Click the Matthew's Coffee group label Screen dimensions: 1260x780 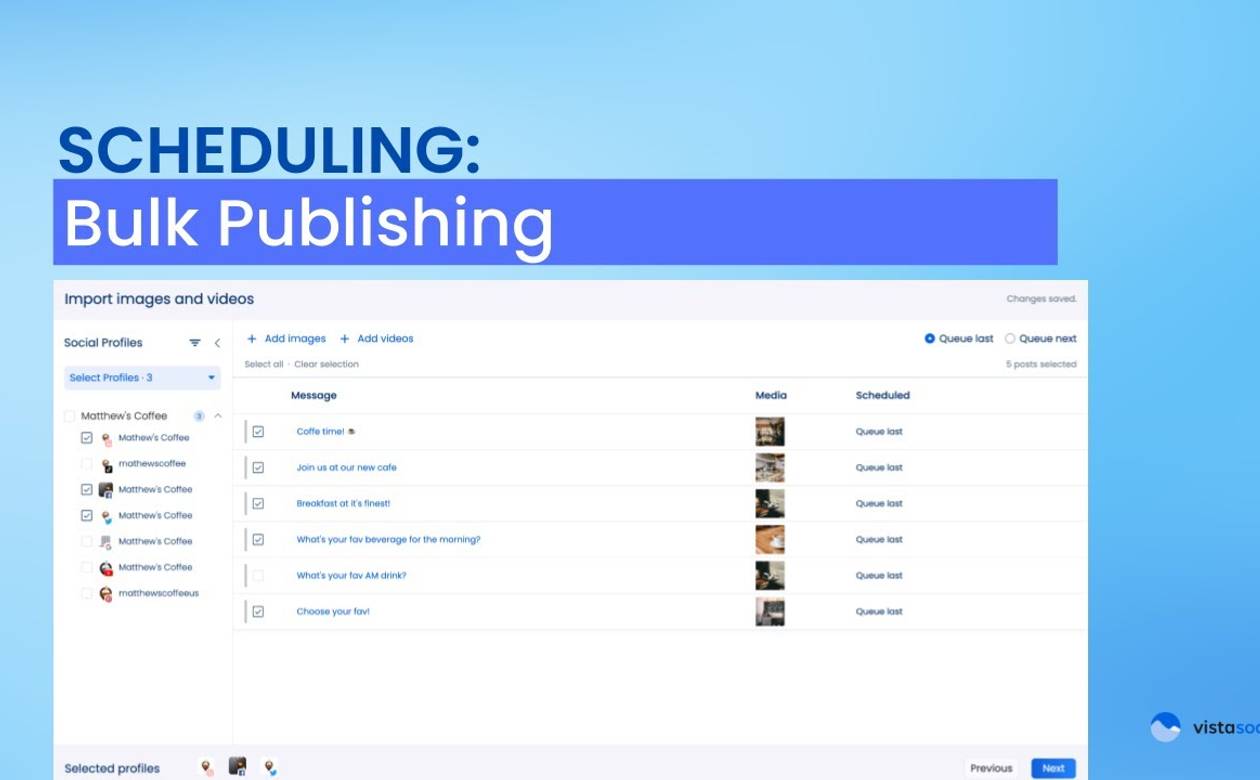(124, 416)
